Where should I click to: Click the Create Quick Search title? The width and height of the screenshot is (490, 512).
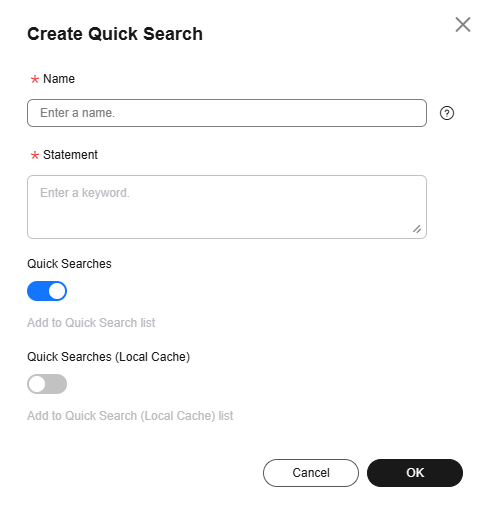(x=115, y=34)
